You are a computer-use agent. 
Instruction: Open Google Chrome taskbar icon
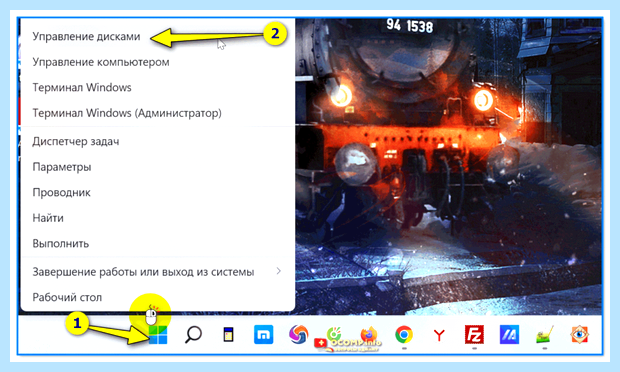click(404, 335)
